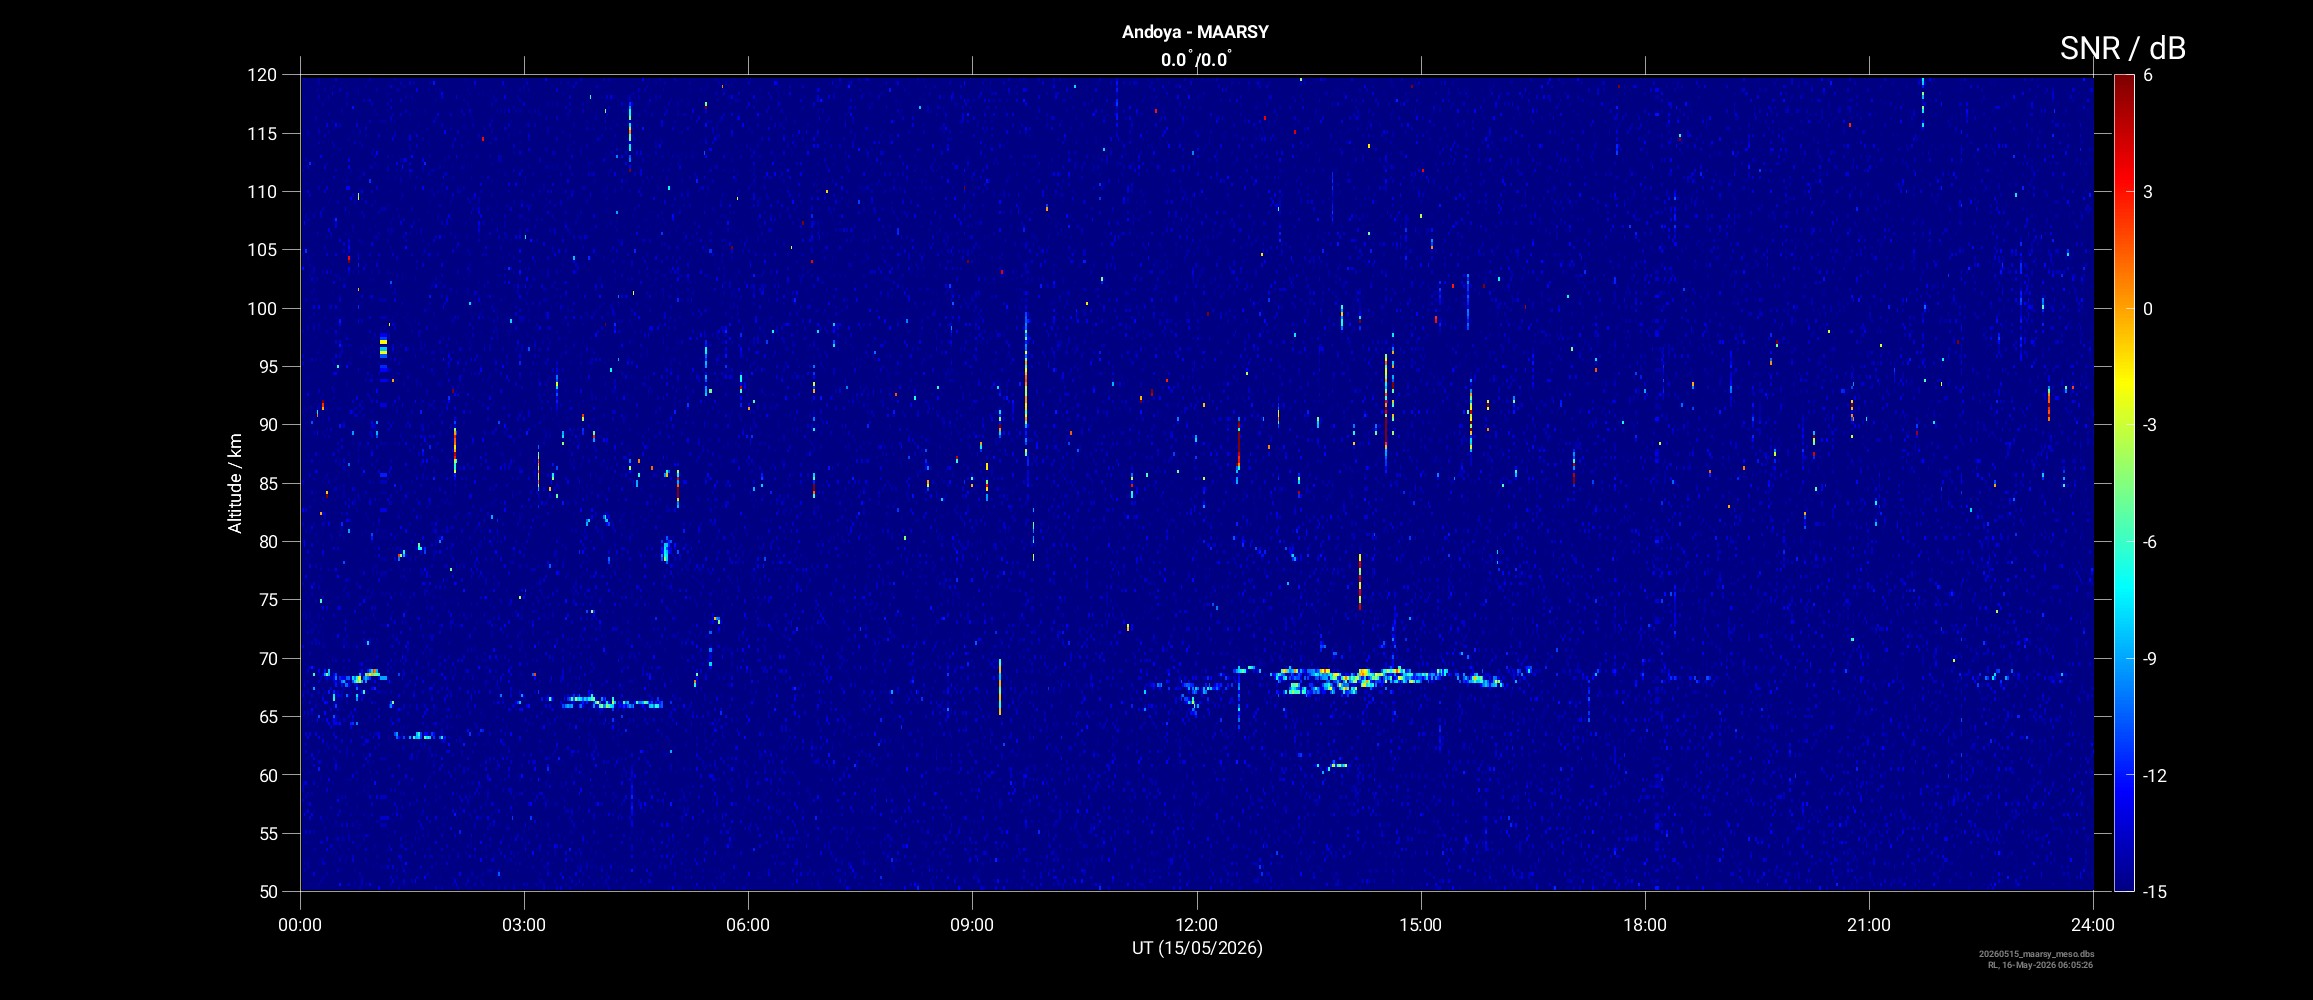Click the 70 km altitude tick label
The height and width of the screenshot is (1000, 2313).
pos(266,658)
